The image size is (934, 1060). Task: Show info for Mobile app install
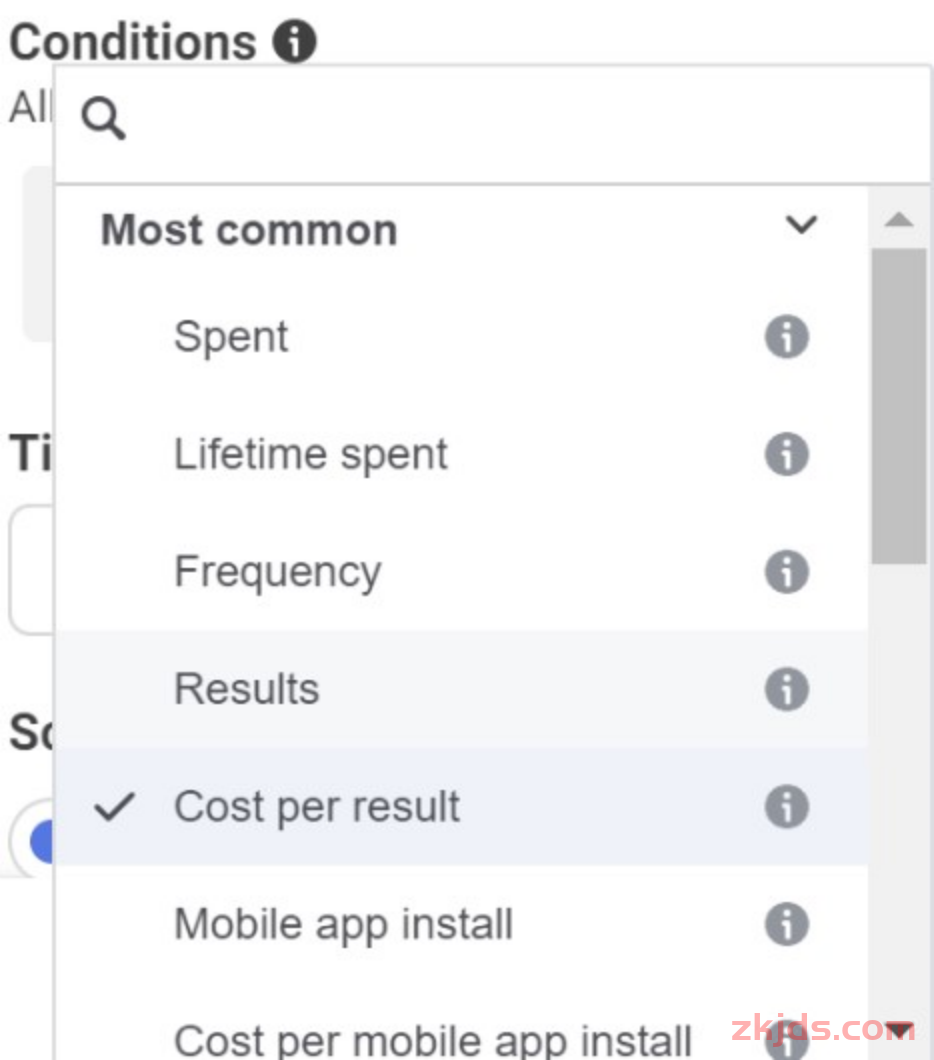tap(787, 925)
